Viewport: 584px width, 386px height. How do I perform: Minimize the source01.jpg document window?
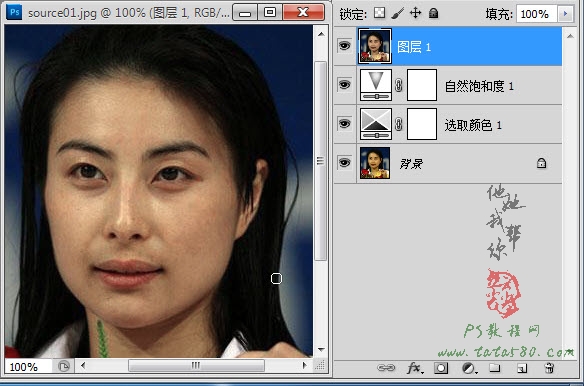245,13
